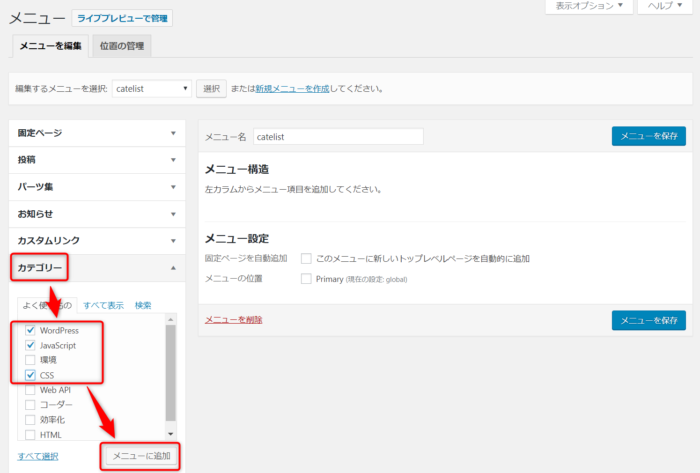Uncheck the CSS category checkbox
700x473 pixels.
pyautogui.click(x=30, y=375)
